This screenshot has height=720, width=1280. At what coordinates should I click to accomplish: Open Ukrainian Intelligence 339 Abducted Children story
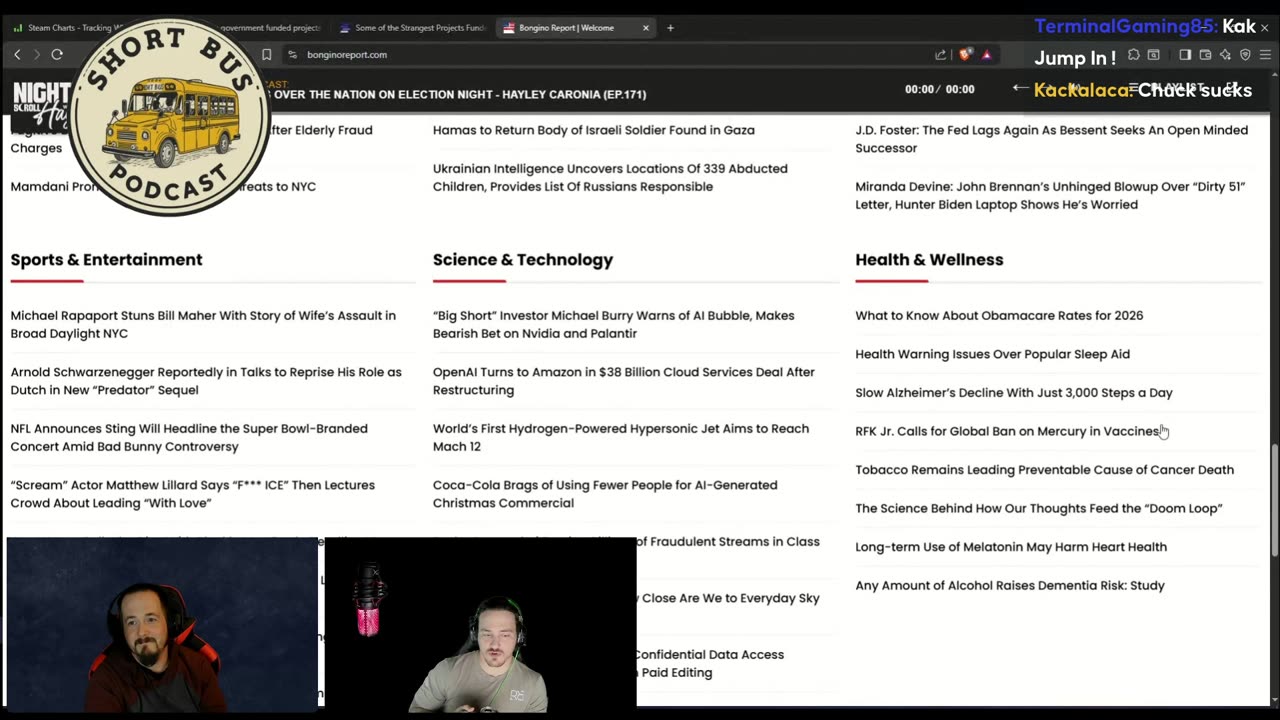tap(610, 178)
